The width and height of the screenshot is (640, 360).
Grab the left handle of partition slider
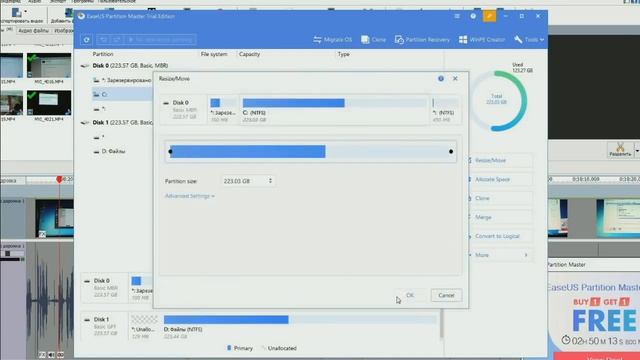pyautogui.click(x=170, y=151)
